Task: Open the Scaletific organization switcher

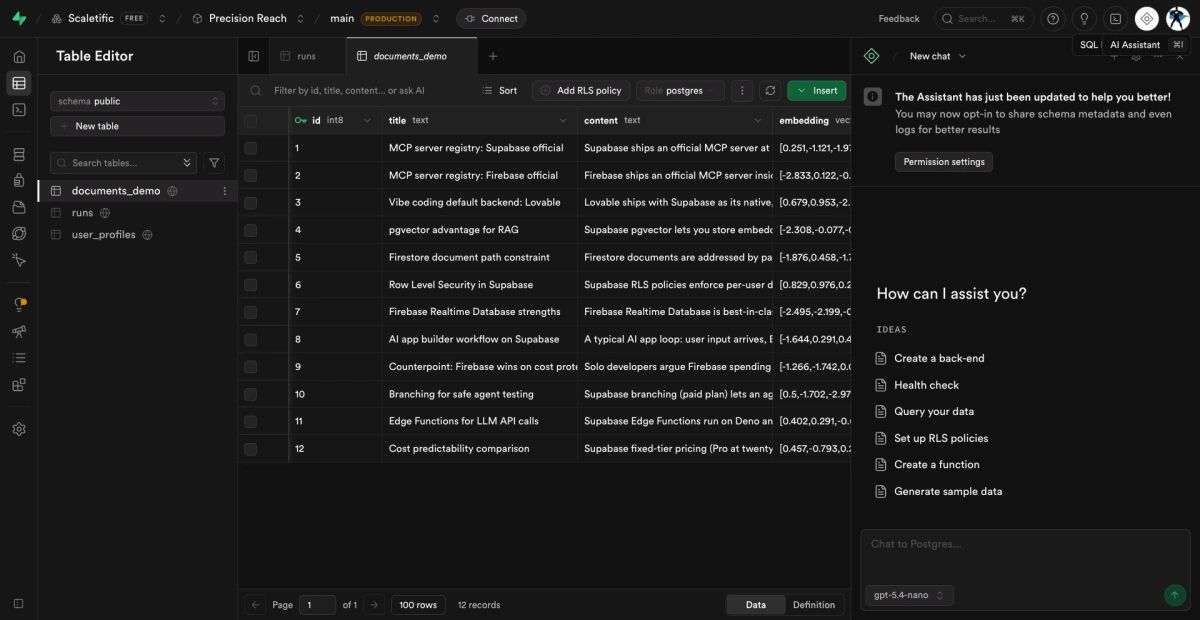Action: click(x=163, y=18)
